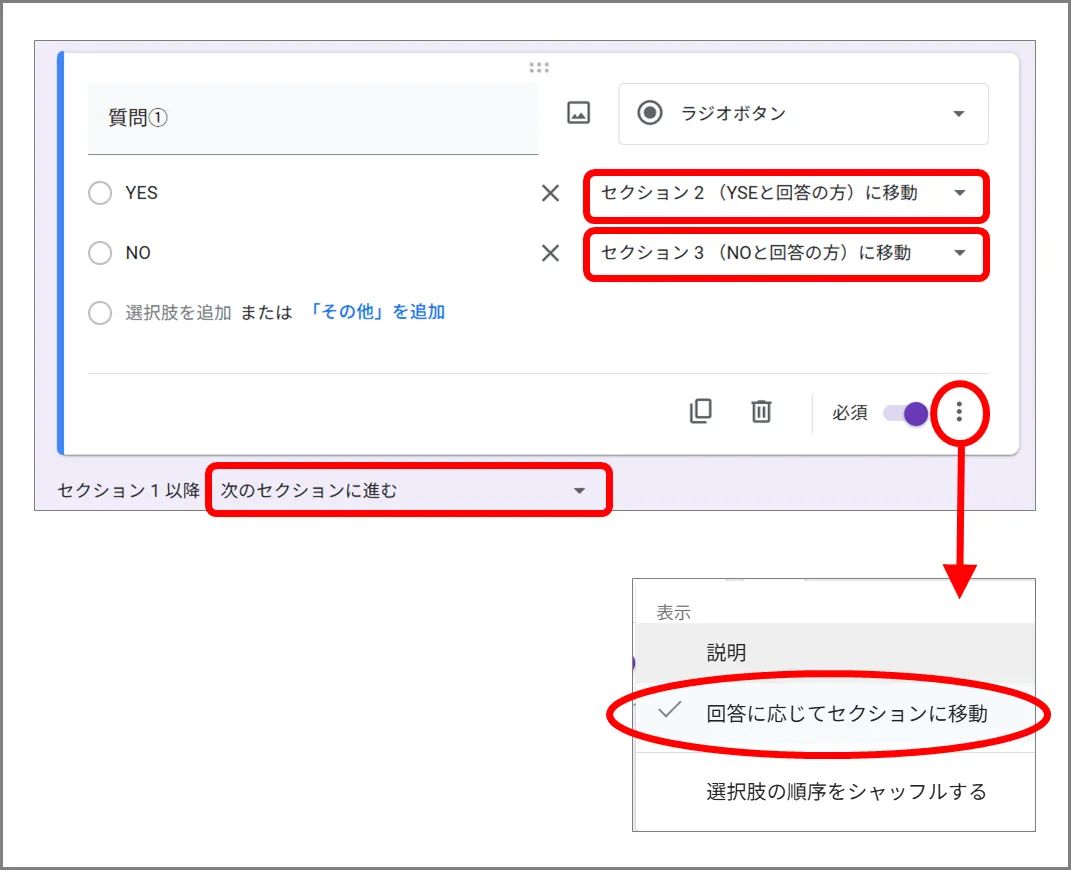Grab the six-dot drag handle atop the card
This screenshot has height=870, width=1071.
point(539,68)
